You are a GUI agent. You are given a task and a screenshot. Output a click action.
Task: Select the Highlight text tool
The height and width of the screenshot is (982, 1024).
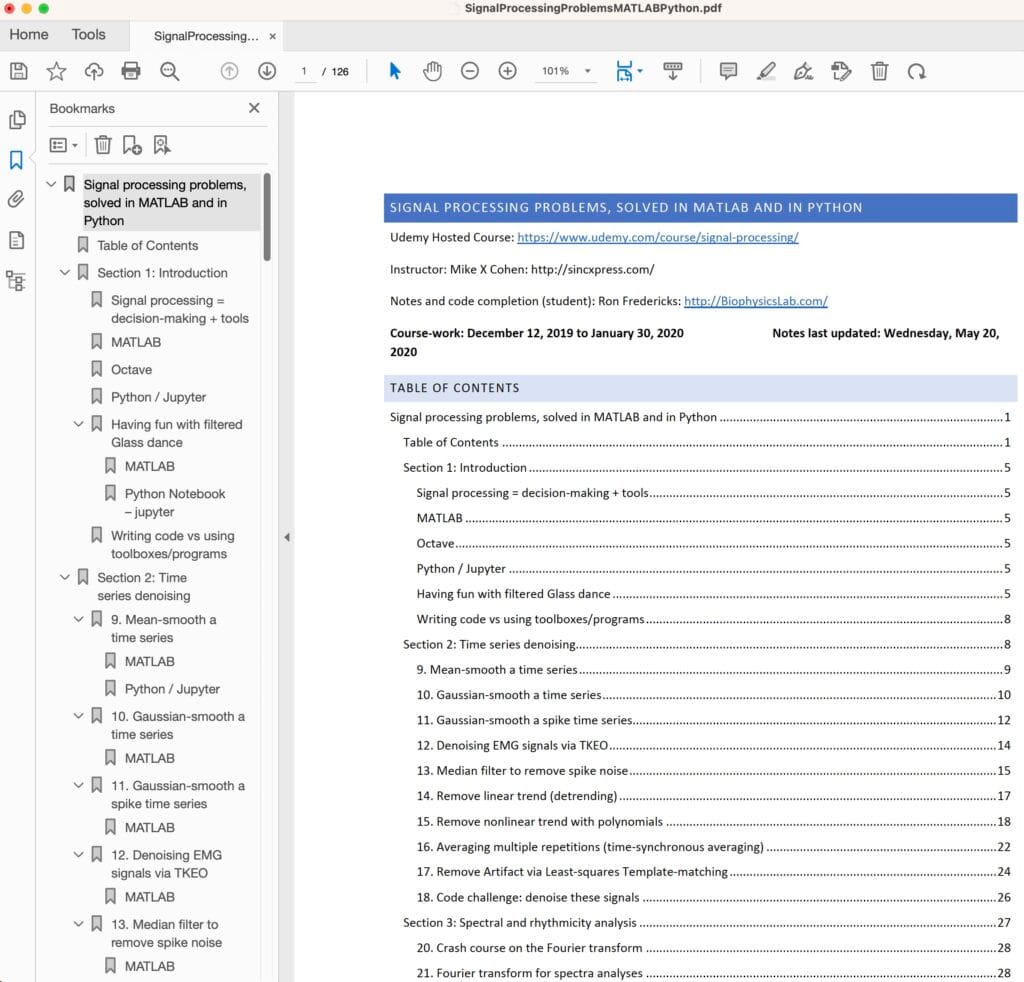pyautogui.click(x=766, y=71)
